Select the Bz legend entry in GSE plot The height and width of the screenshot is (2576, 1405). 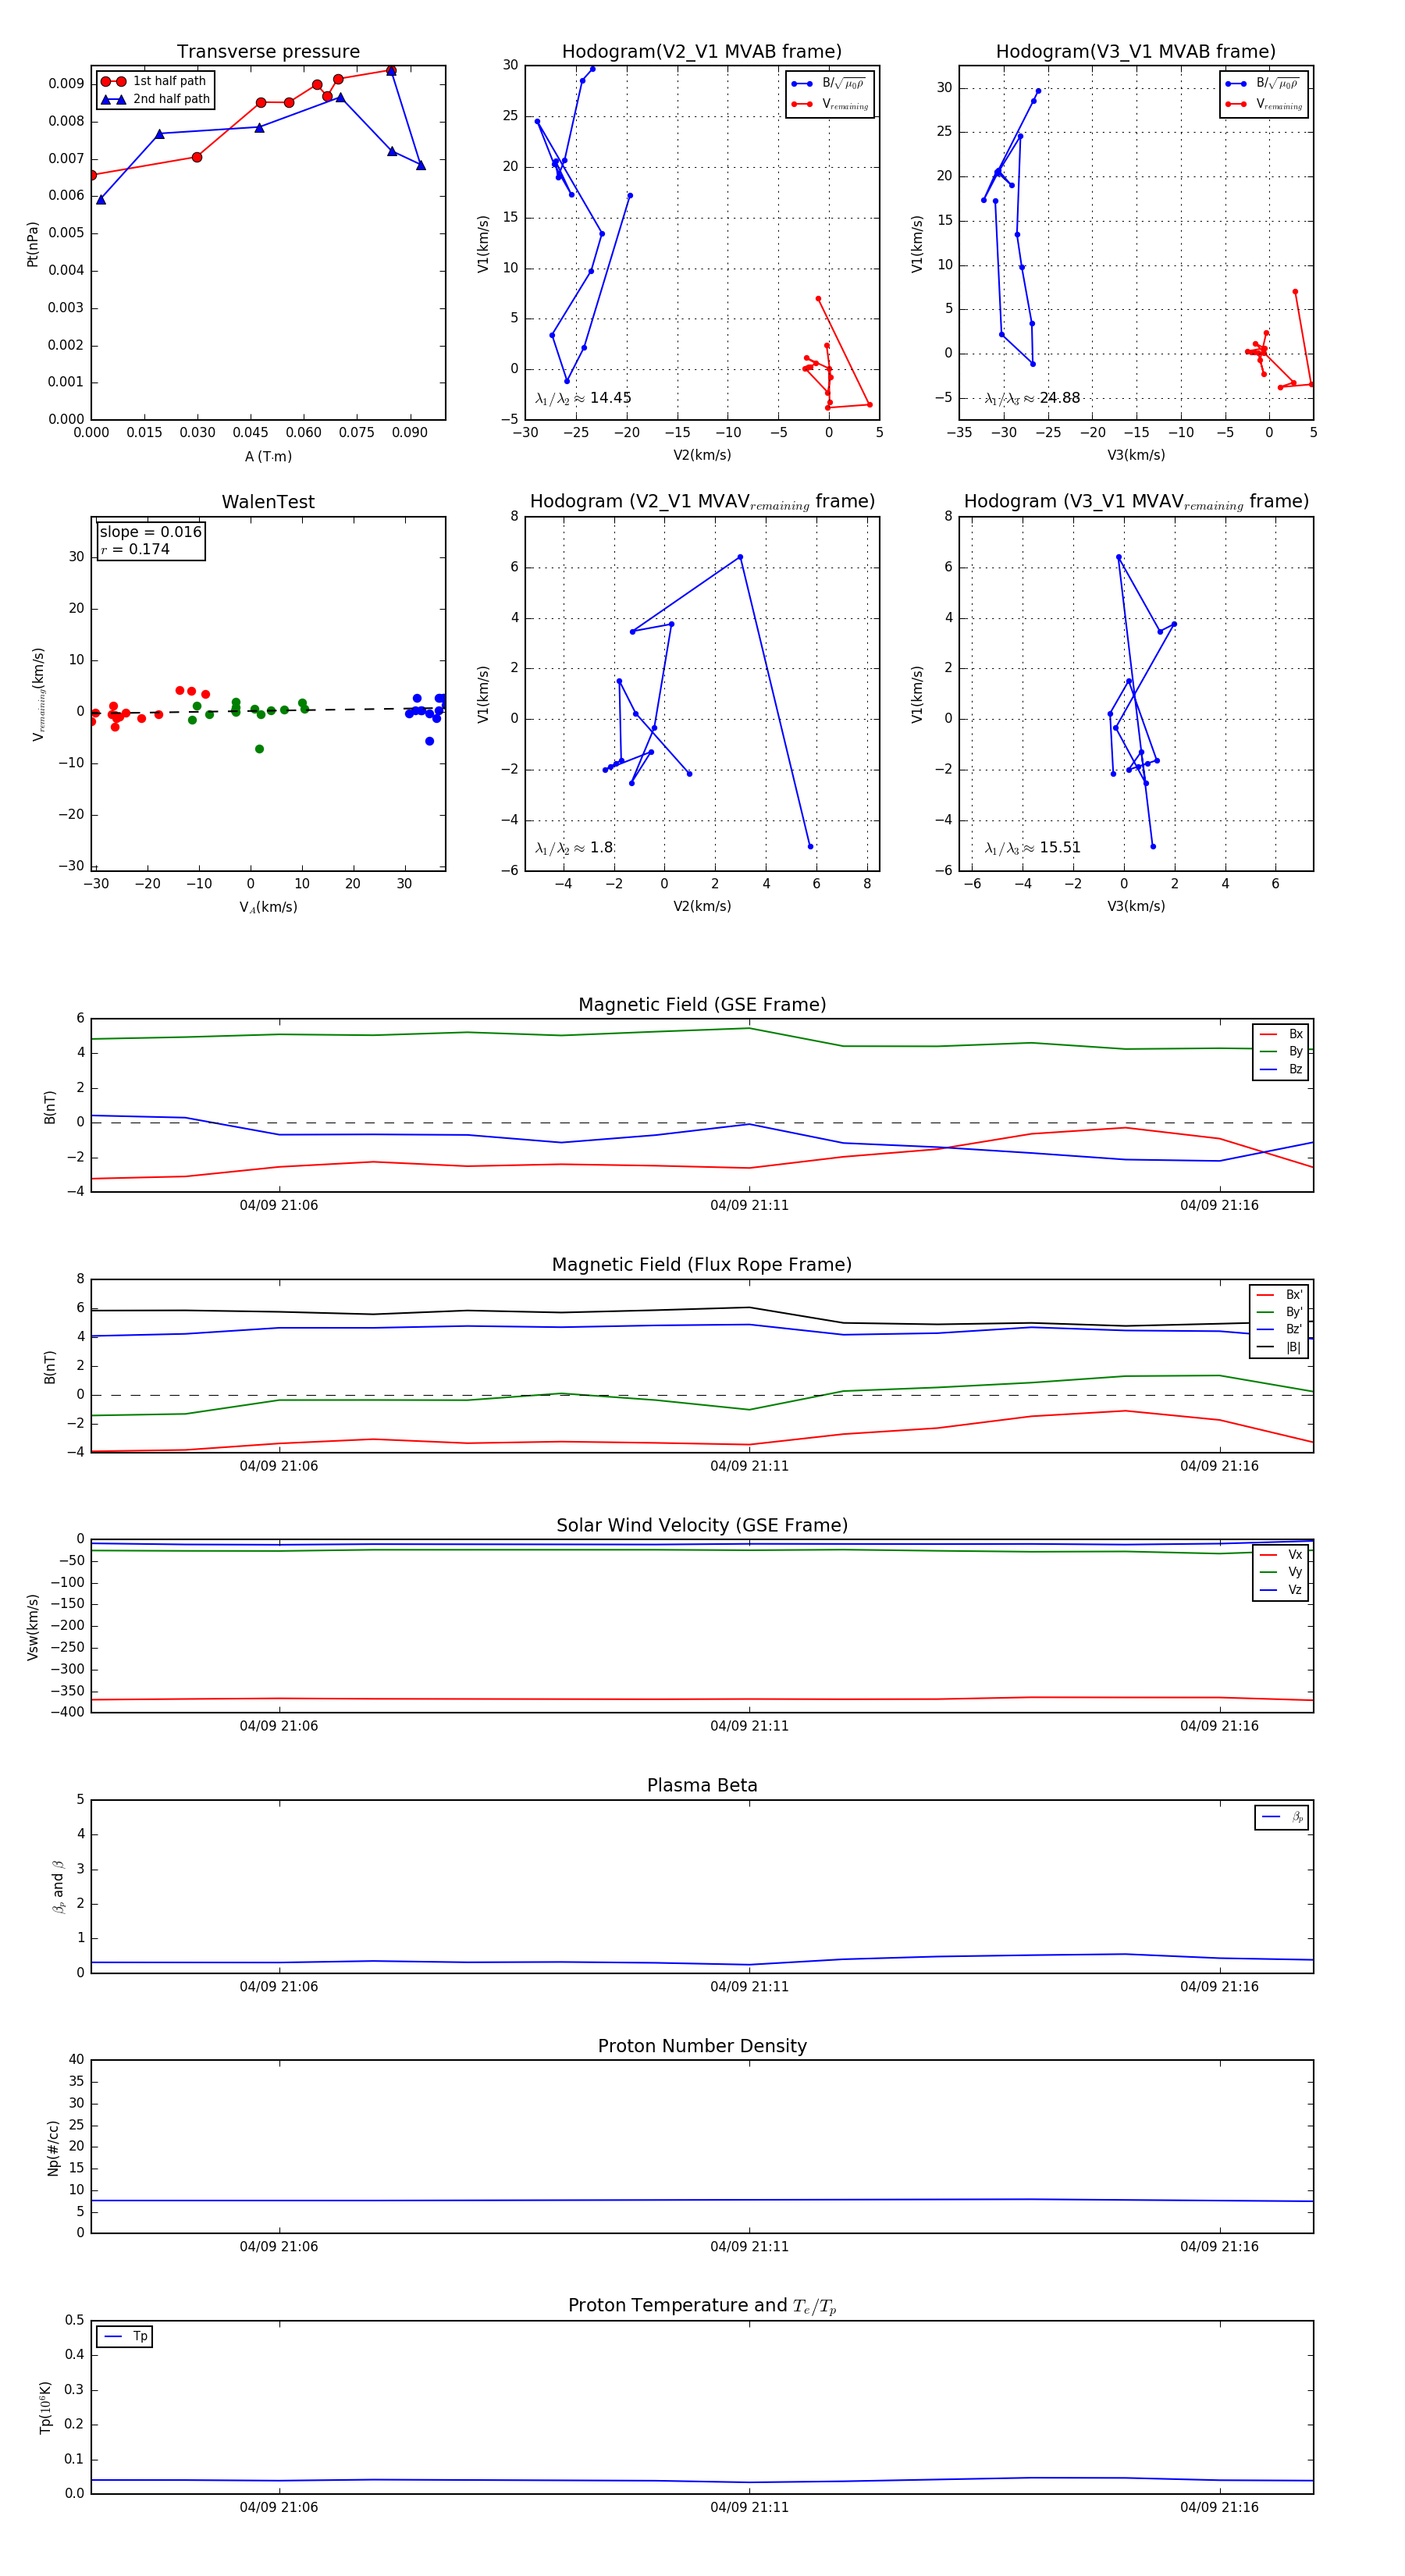[x=1281, y=1069]
